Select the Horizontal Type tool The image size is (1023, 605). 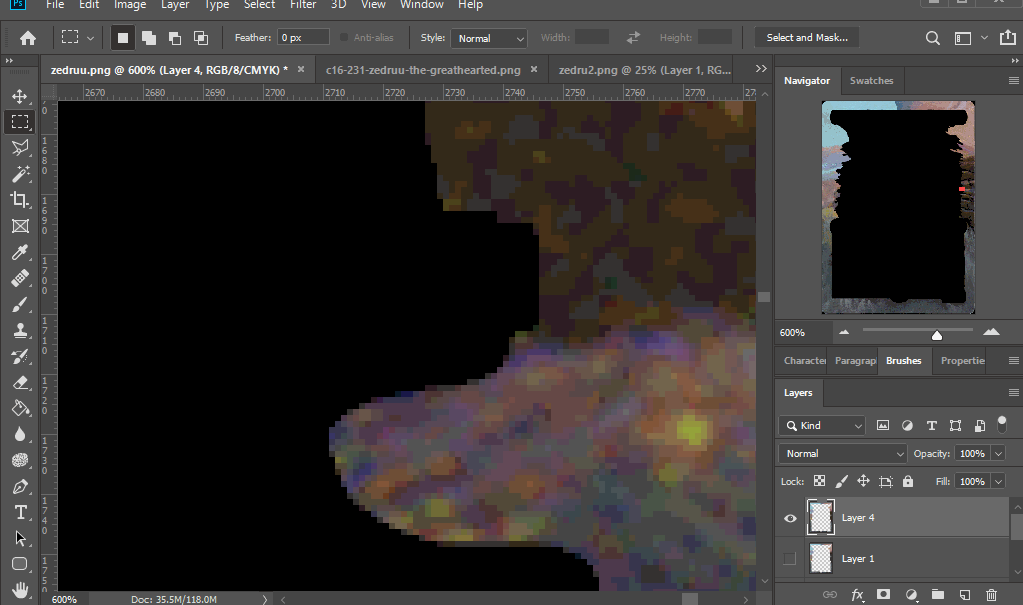point(20,512)
